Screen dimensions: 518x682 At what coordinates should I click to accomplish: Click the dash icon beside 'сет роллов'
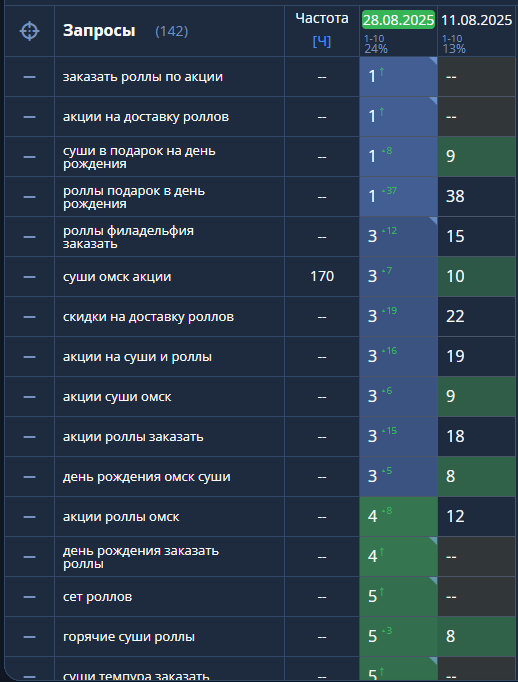[30, 597]
